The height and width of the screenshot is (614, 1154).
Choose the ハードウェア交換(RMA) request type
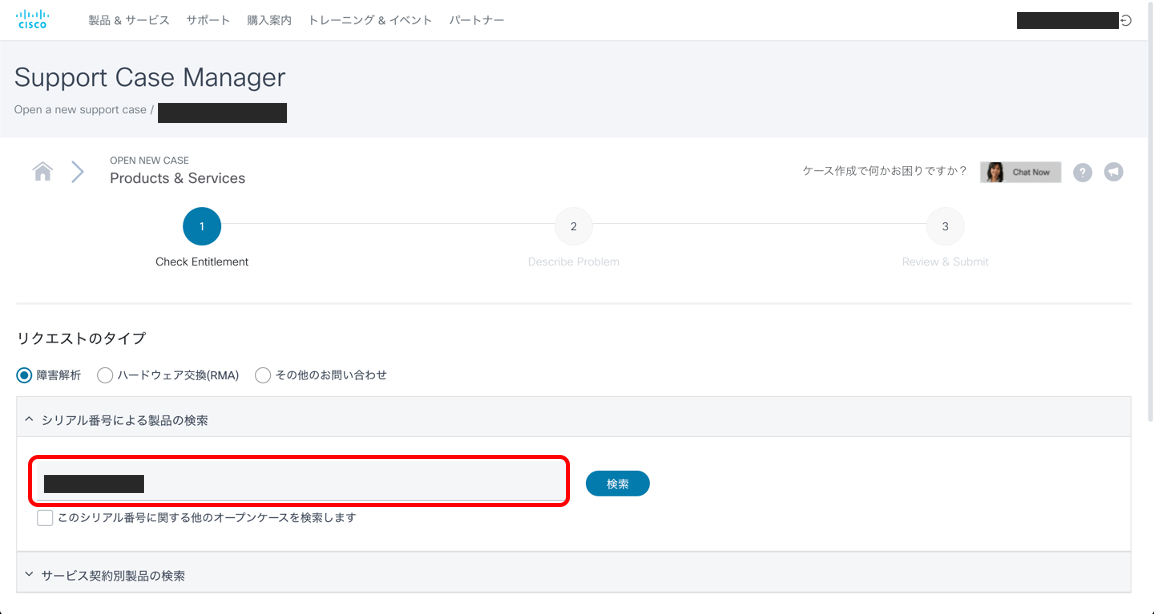click(105, 375)
